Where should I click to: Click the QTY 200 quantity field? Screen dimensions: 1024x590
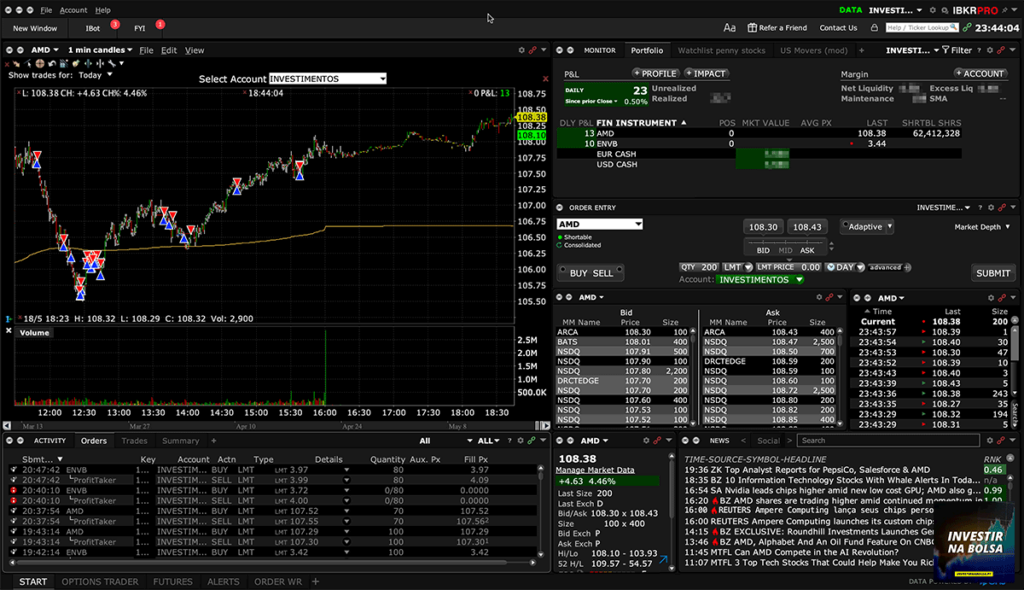pos(699,267)
